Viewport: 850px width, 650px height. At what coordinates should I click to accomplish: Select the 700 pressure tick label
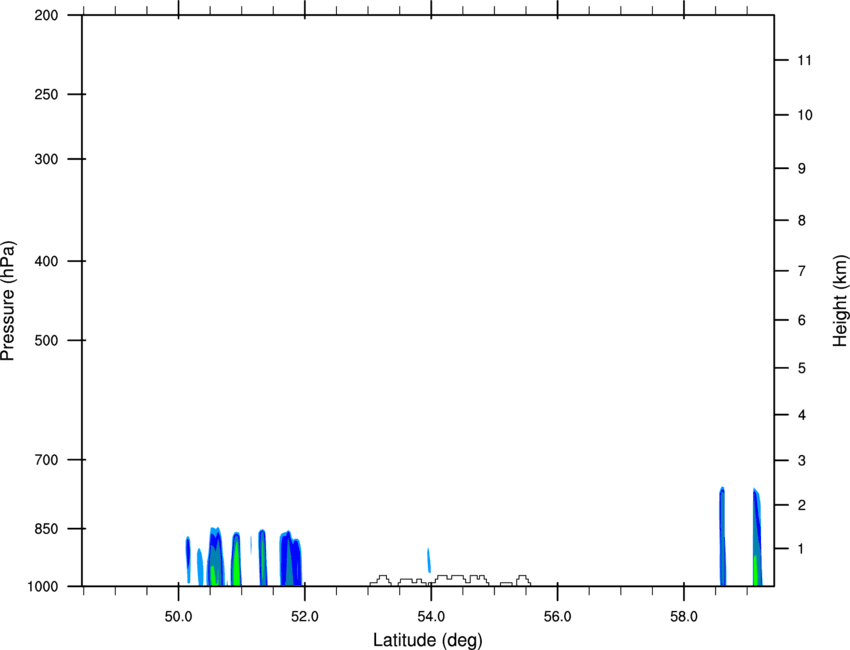[46, 460]
